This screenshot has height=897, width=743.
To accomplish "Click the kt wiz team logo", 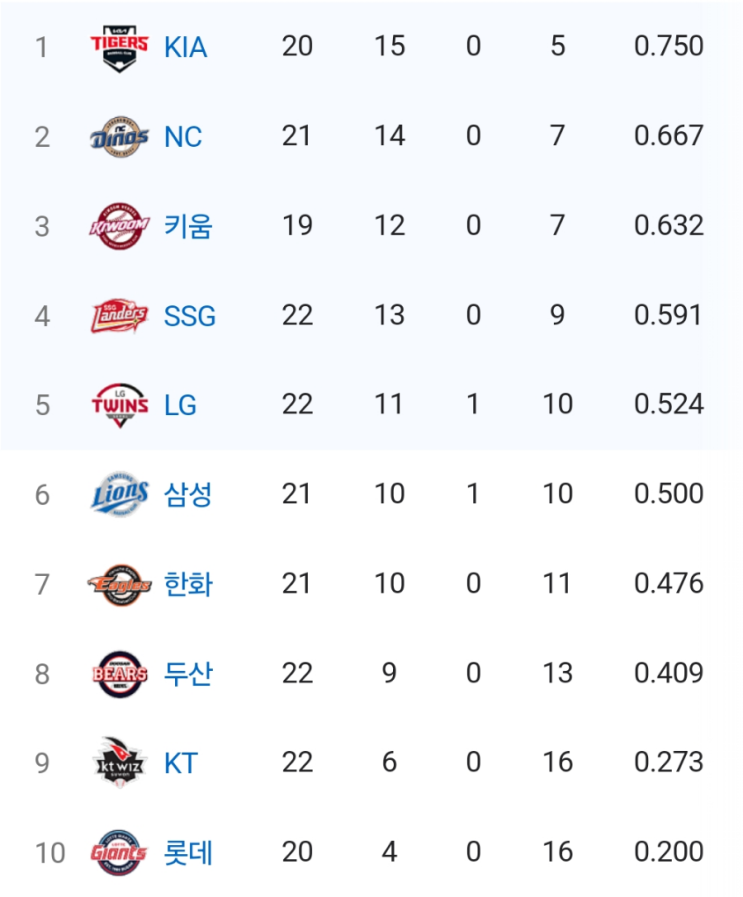I will click(120, 763).
